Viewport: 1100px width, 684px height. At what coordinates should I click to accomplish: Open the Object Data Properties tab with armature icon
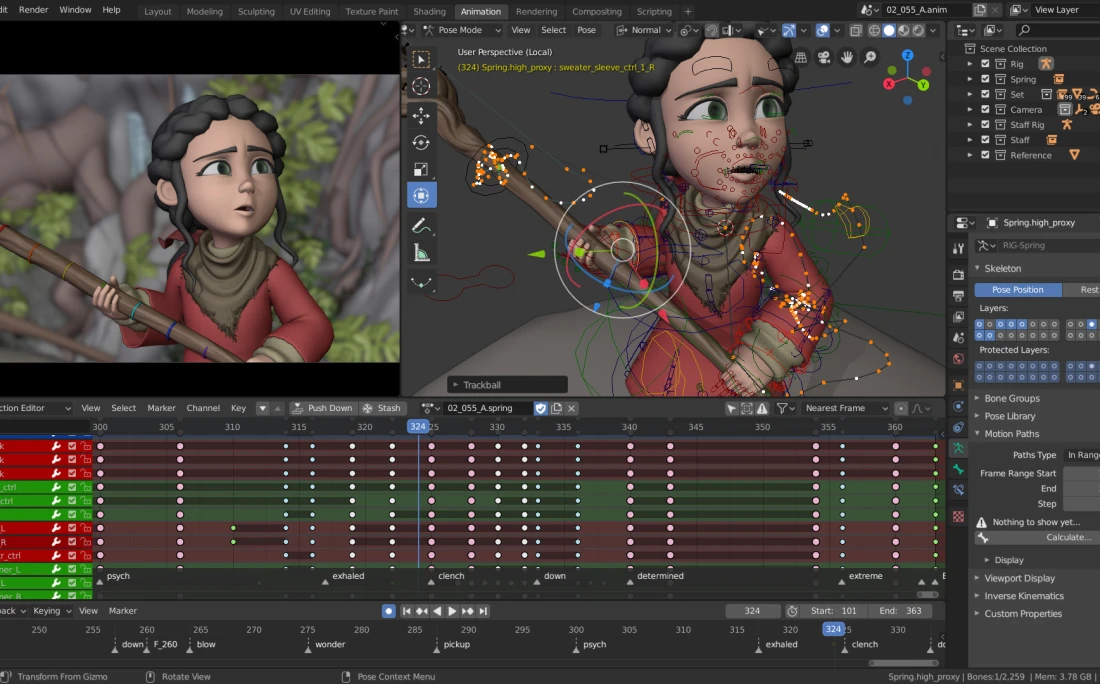(x=958, y=447)
